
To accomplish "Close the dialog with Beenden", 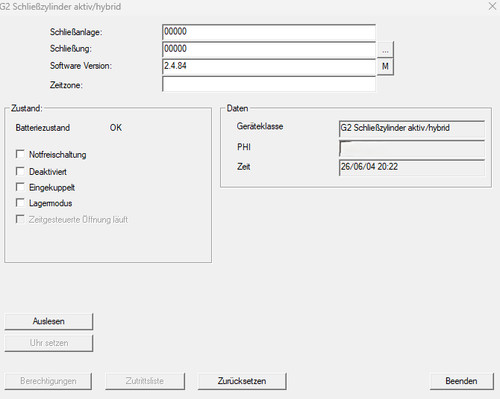I will click(x=462, y=381).
